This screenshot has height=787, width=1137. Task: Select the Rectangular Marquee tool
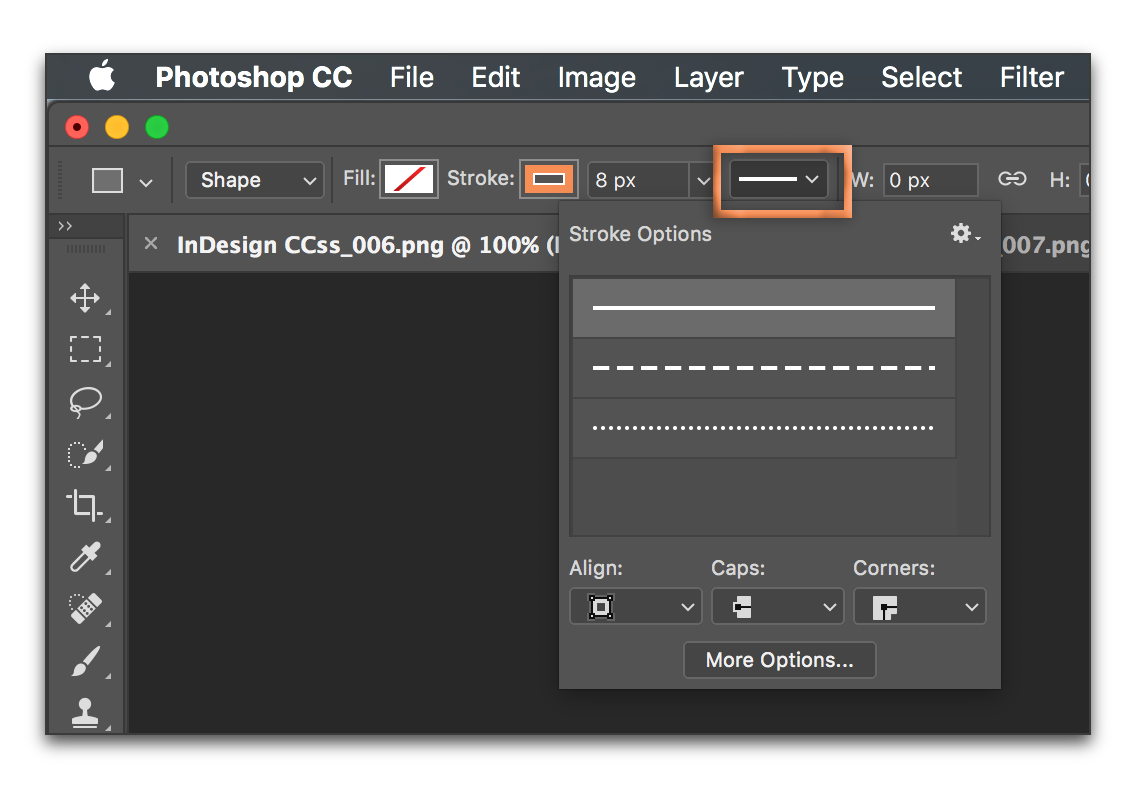(x=85, y=349)
